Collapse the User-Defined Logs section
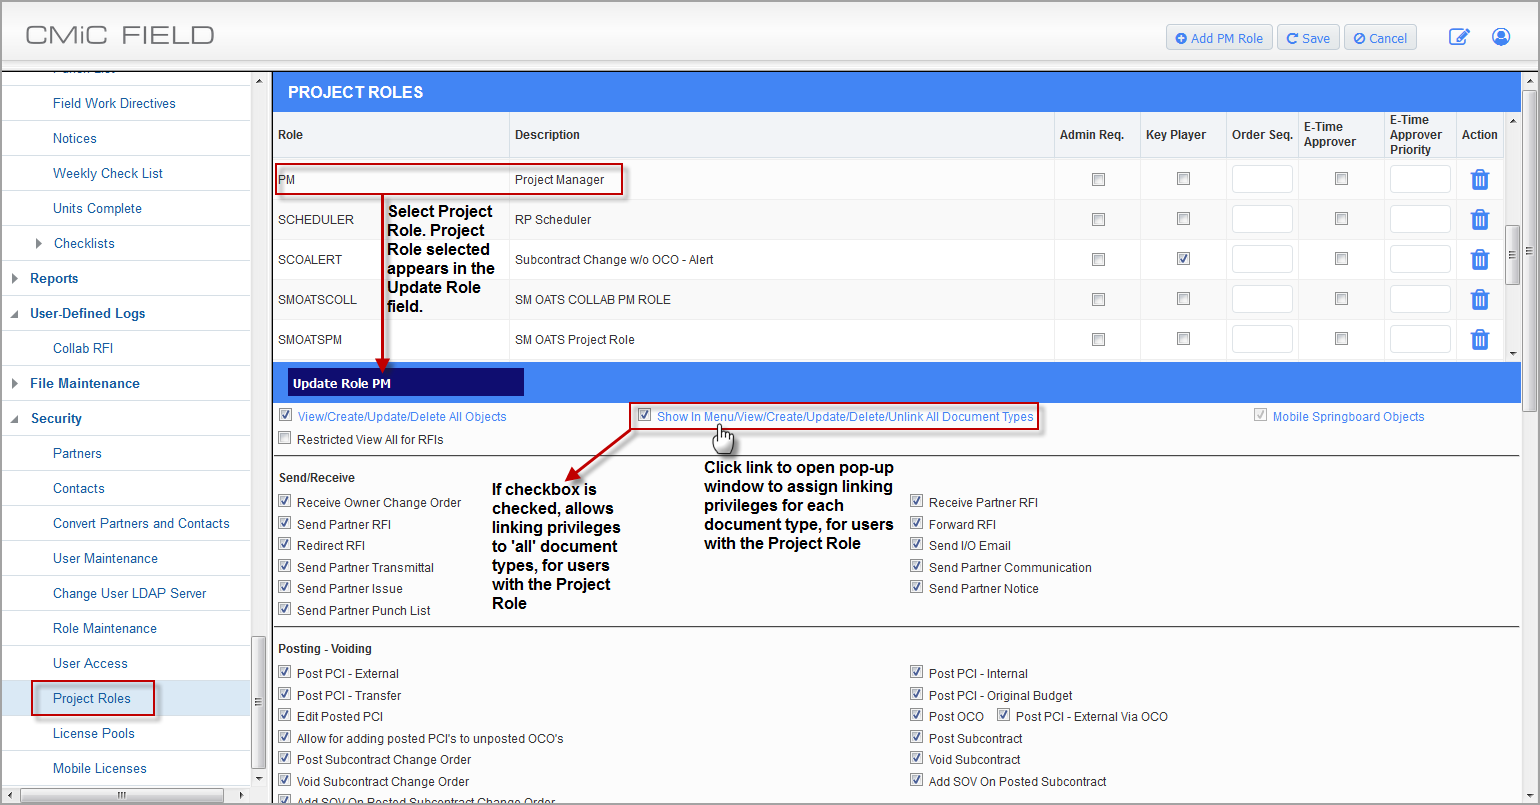The image size is (1540, 805). [x=15, y=314]
